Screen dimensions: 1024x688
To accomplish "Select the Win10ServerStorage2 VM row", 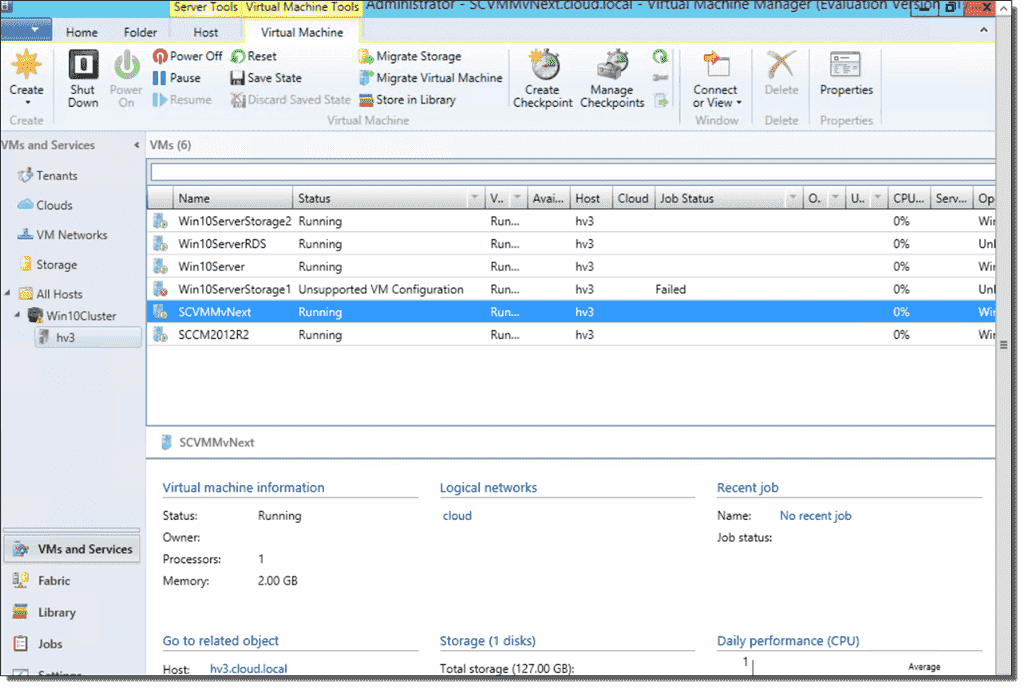I will coord(571,221).
